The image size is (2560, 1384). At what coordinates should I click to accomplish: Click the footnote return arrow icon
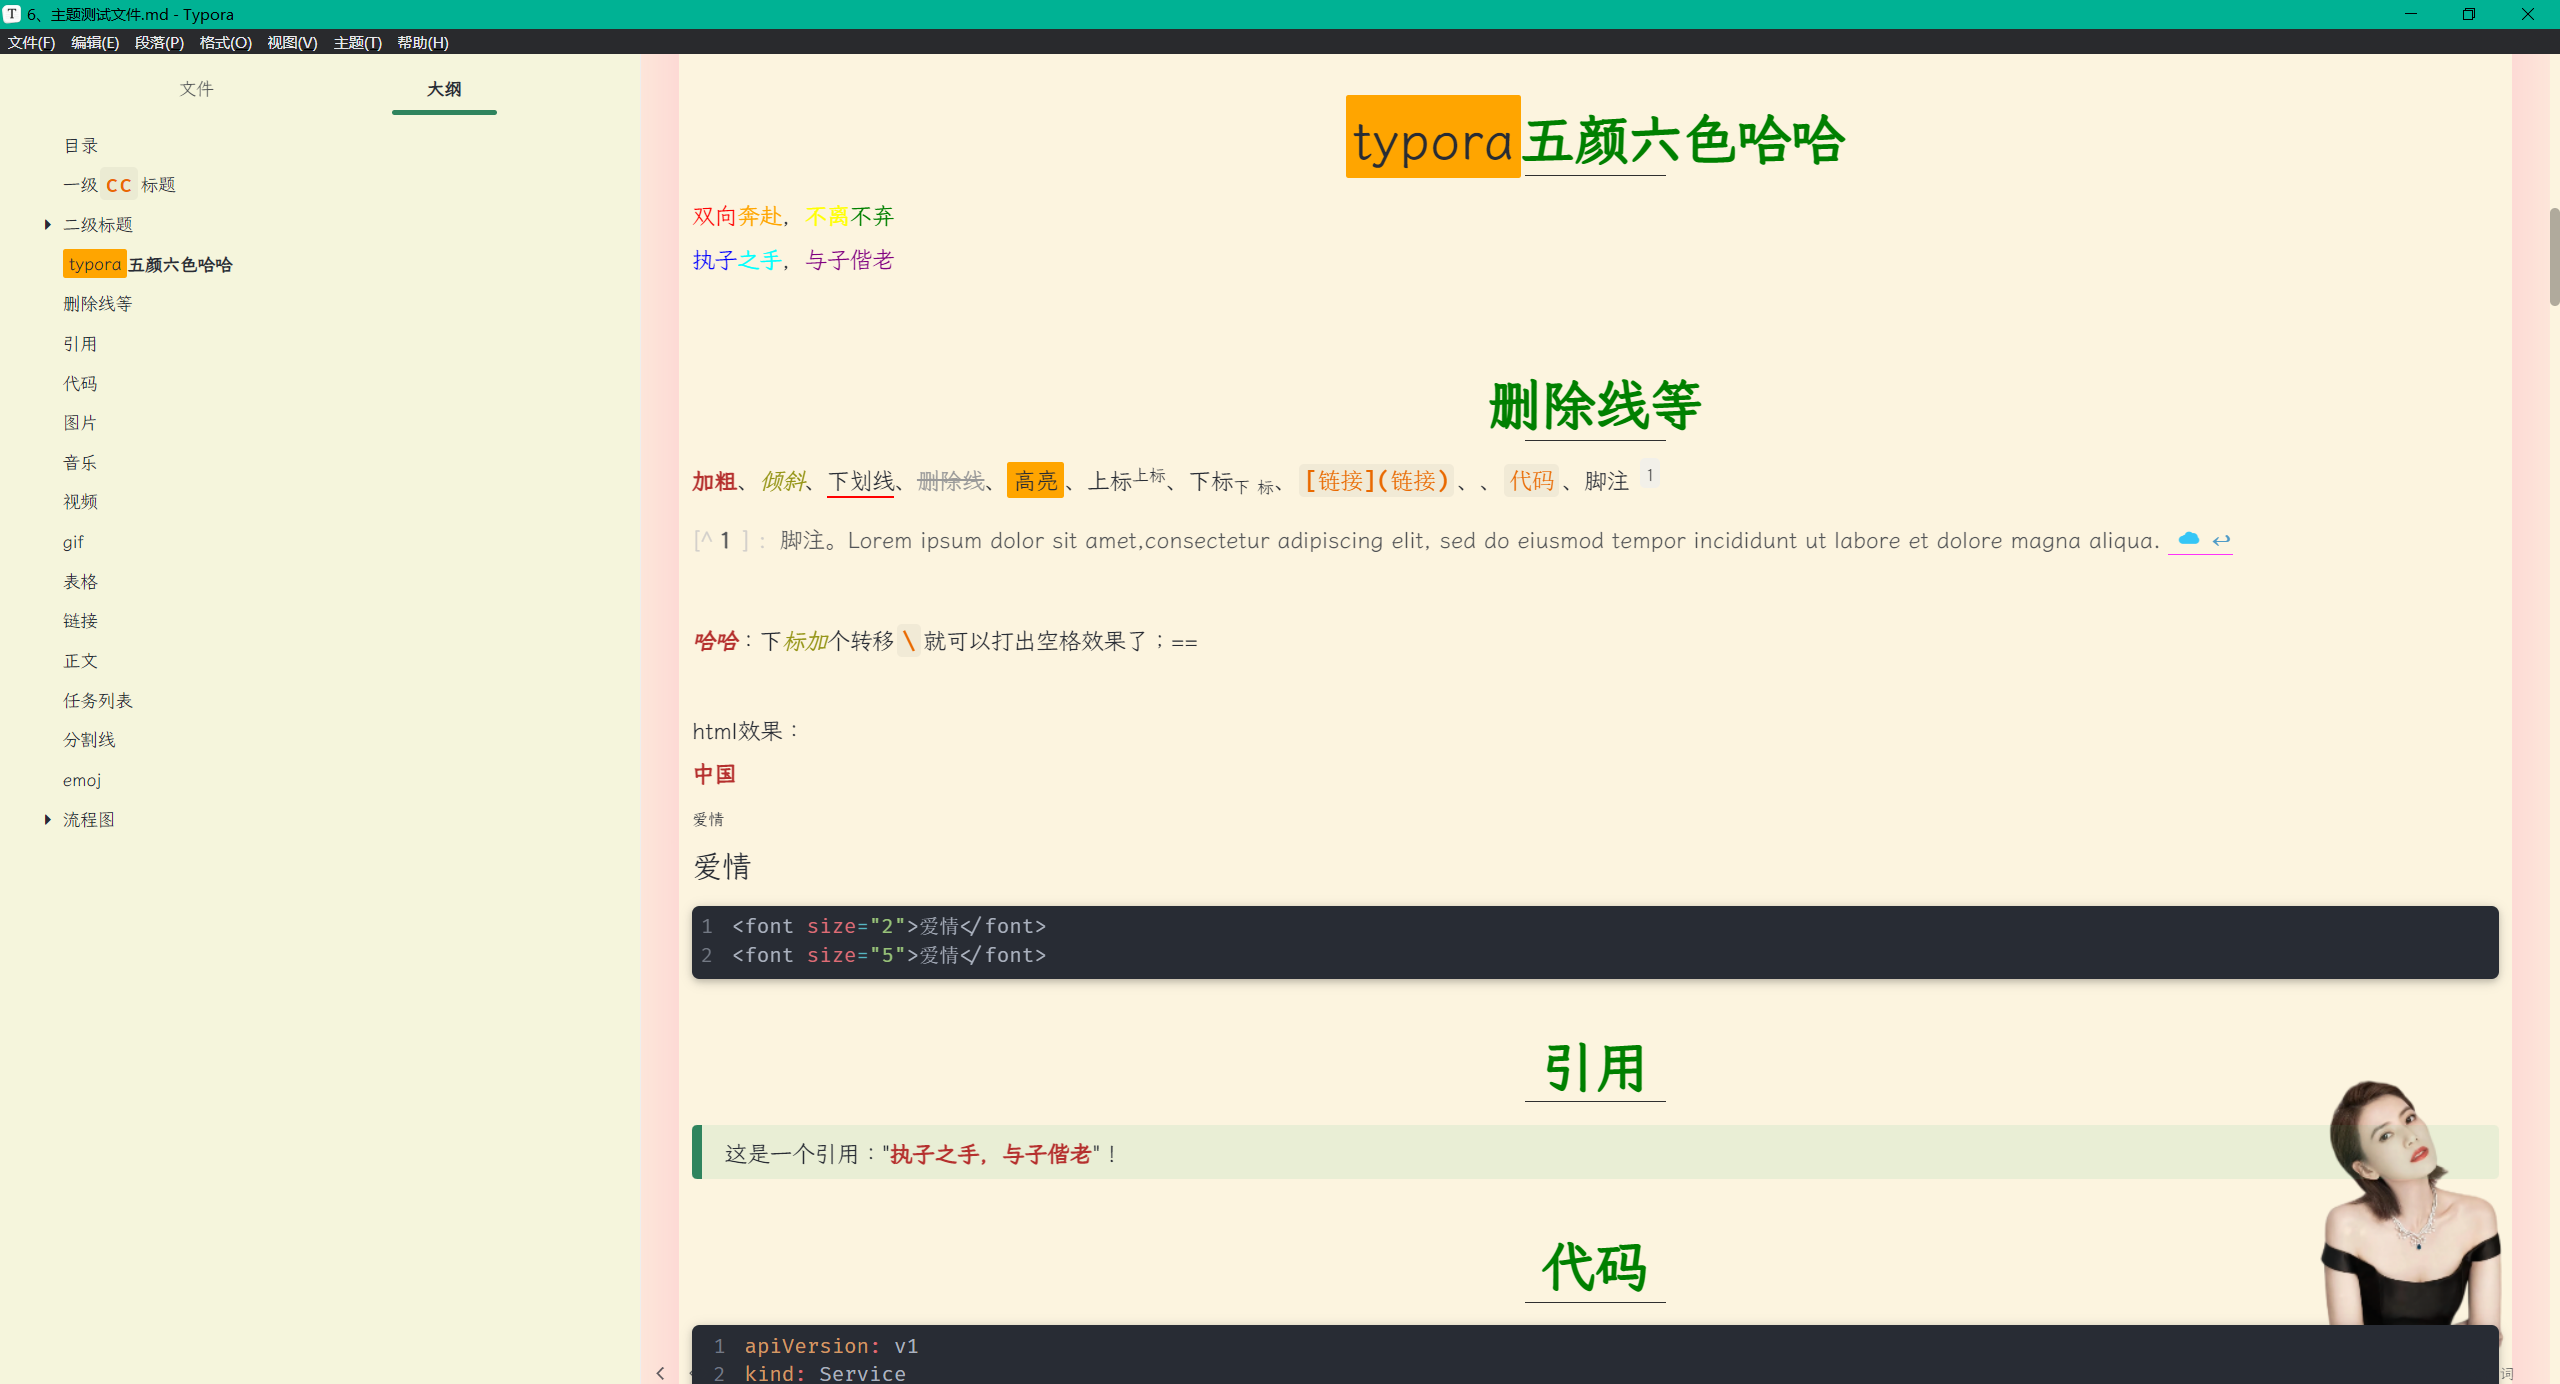coord(2221,540)
